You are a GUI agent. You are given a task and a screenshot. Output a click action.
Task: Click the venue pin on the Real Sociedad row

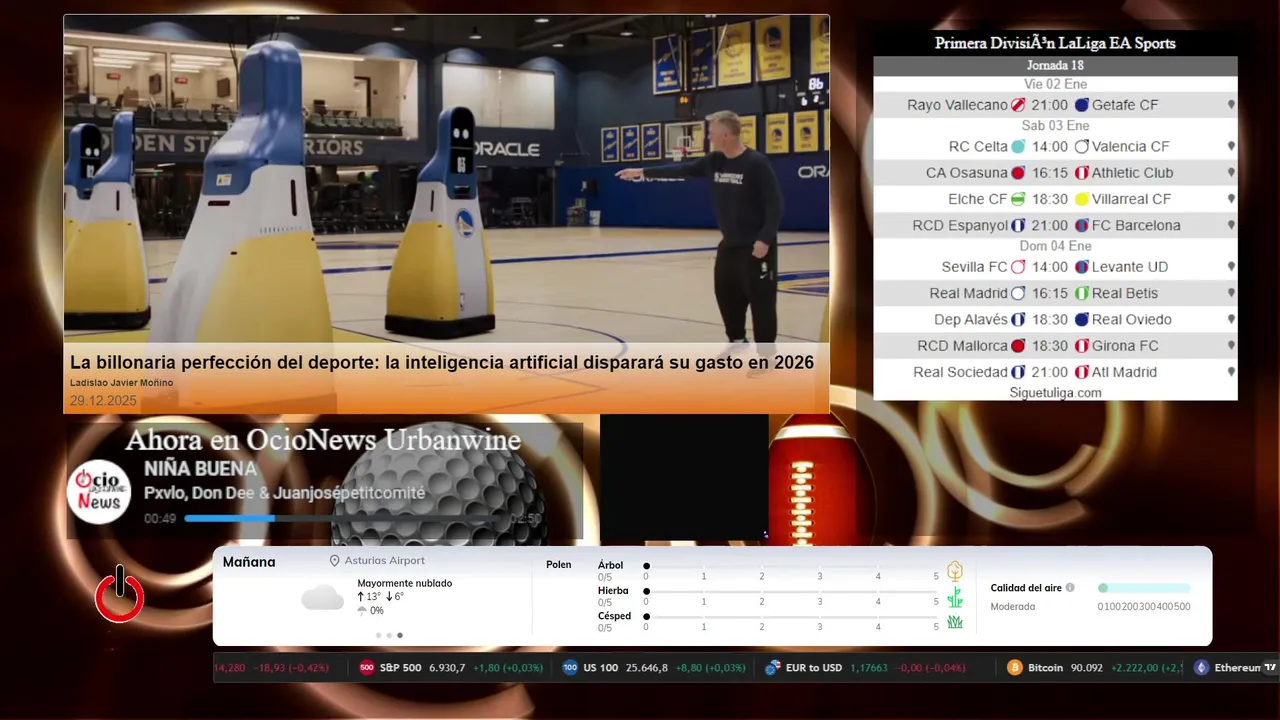[1231, 372]
